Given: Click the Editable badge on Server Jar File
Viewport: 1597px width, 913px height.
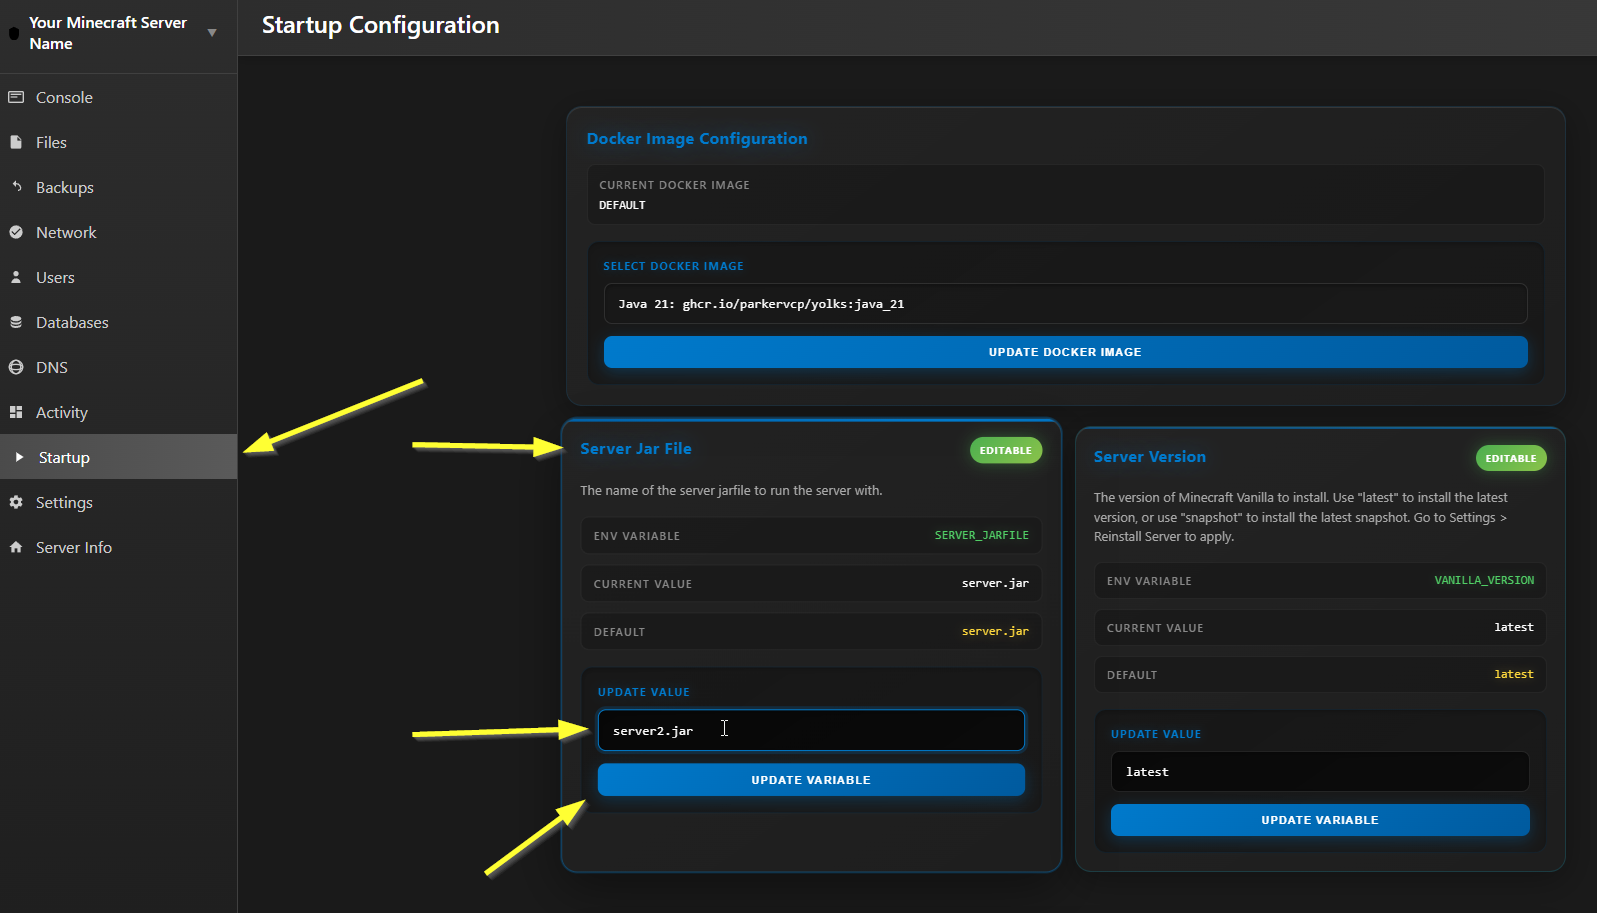Looking at the screenshot, I should click(1006, 450).
